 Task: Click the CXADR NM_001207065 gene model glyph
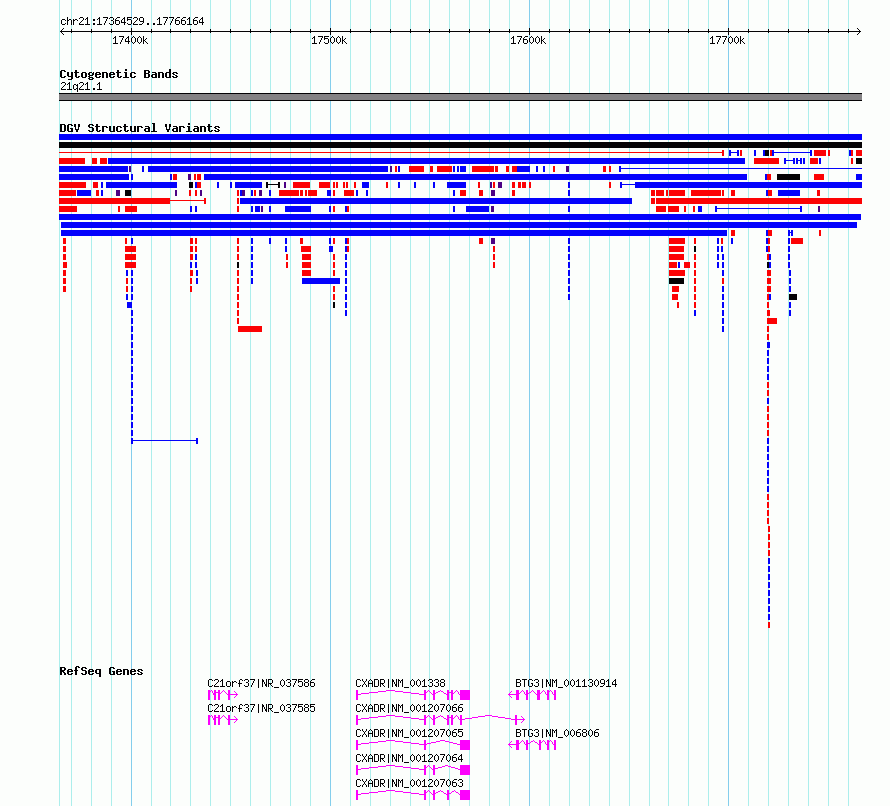click(x=413, y=745)
